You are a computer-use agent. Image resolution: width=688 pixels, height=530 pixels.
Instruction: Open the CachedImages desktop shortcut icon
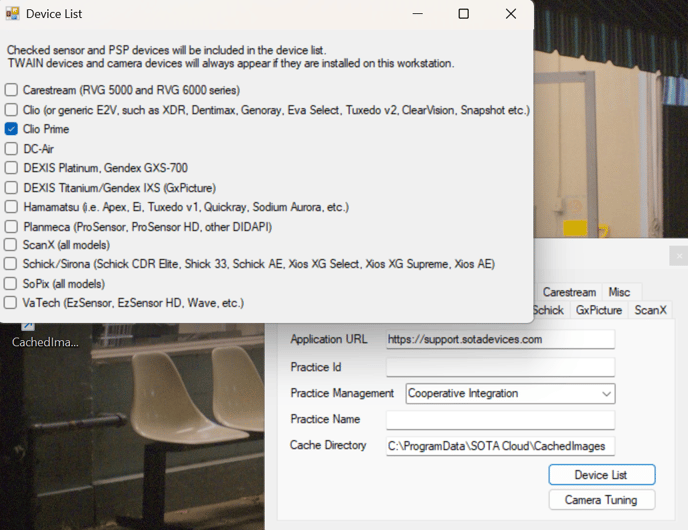(29, 326)
